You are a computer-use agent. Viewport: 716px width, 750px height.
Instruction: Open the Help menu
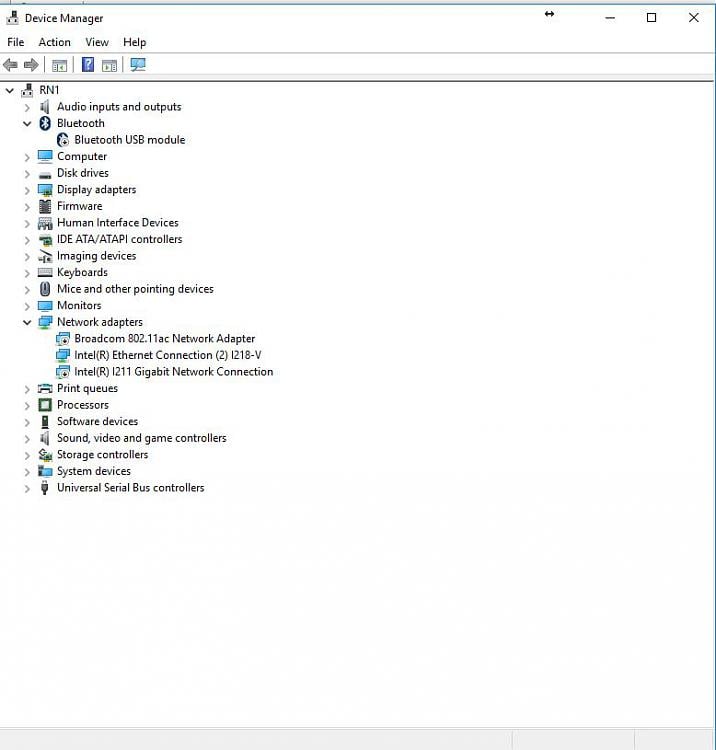(134, 42)
